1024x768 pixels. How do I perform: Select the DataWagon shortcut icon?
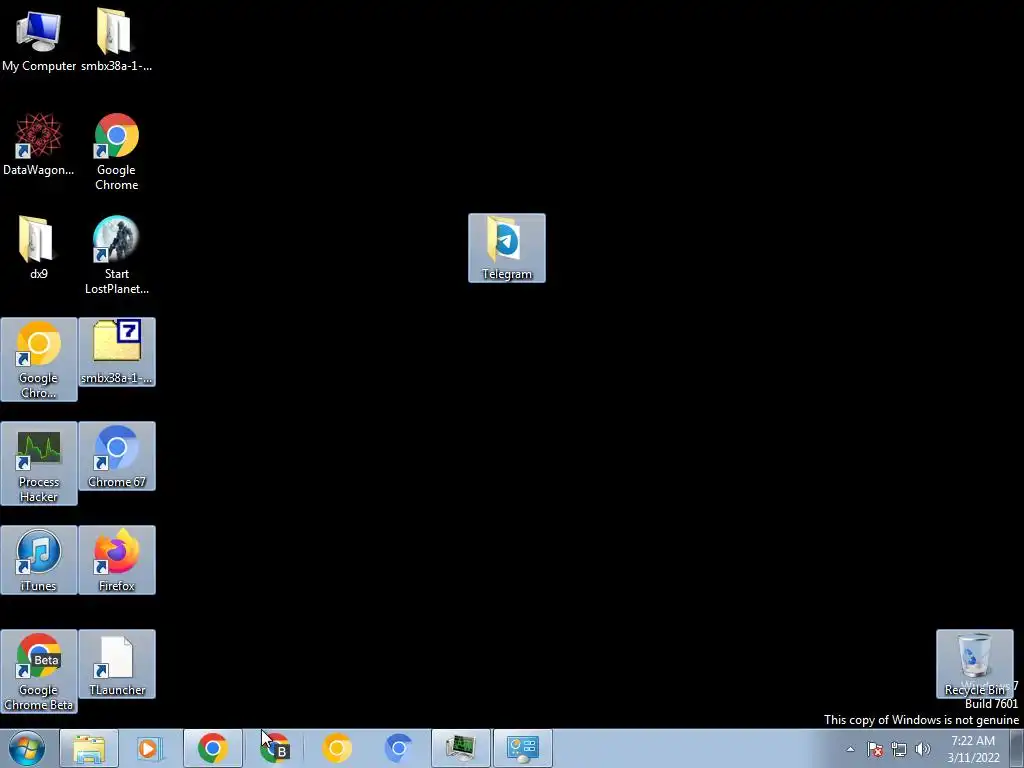pos(39,144)
